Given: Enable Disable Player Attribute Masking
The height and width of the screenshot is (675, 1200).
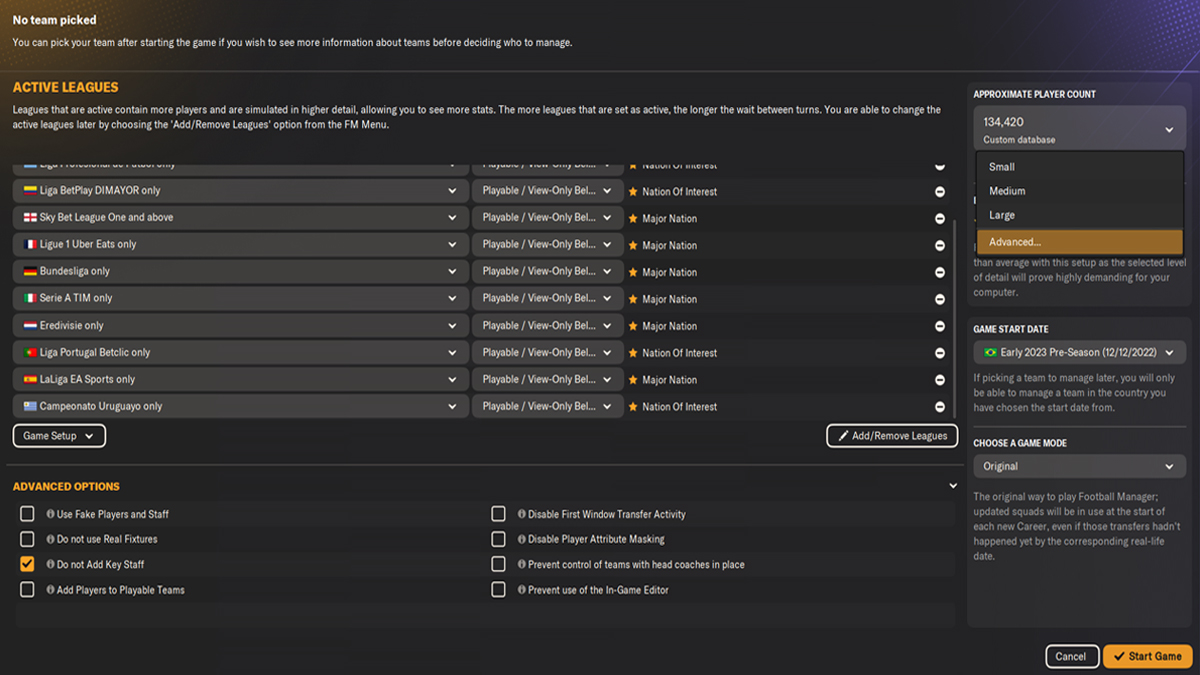Looking at the screenshot, I should click(497, 538).
